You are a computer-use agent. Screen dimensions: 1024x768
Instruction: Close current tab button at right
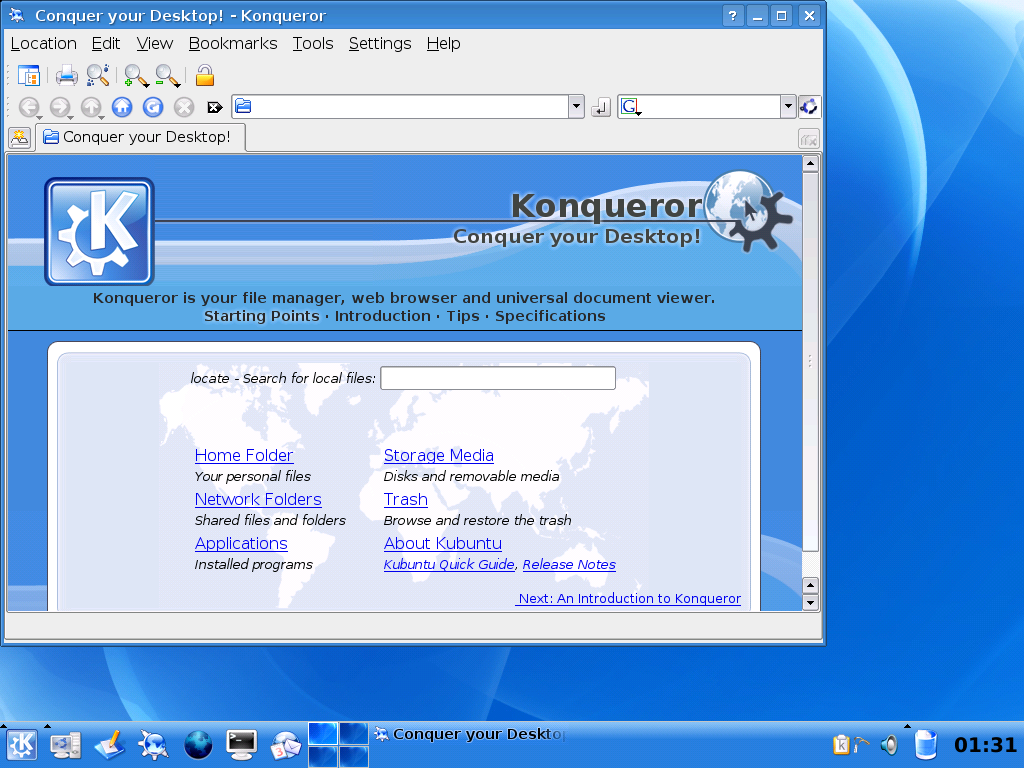[808, 139]
